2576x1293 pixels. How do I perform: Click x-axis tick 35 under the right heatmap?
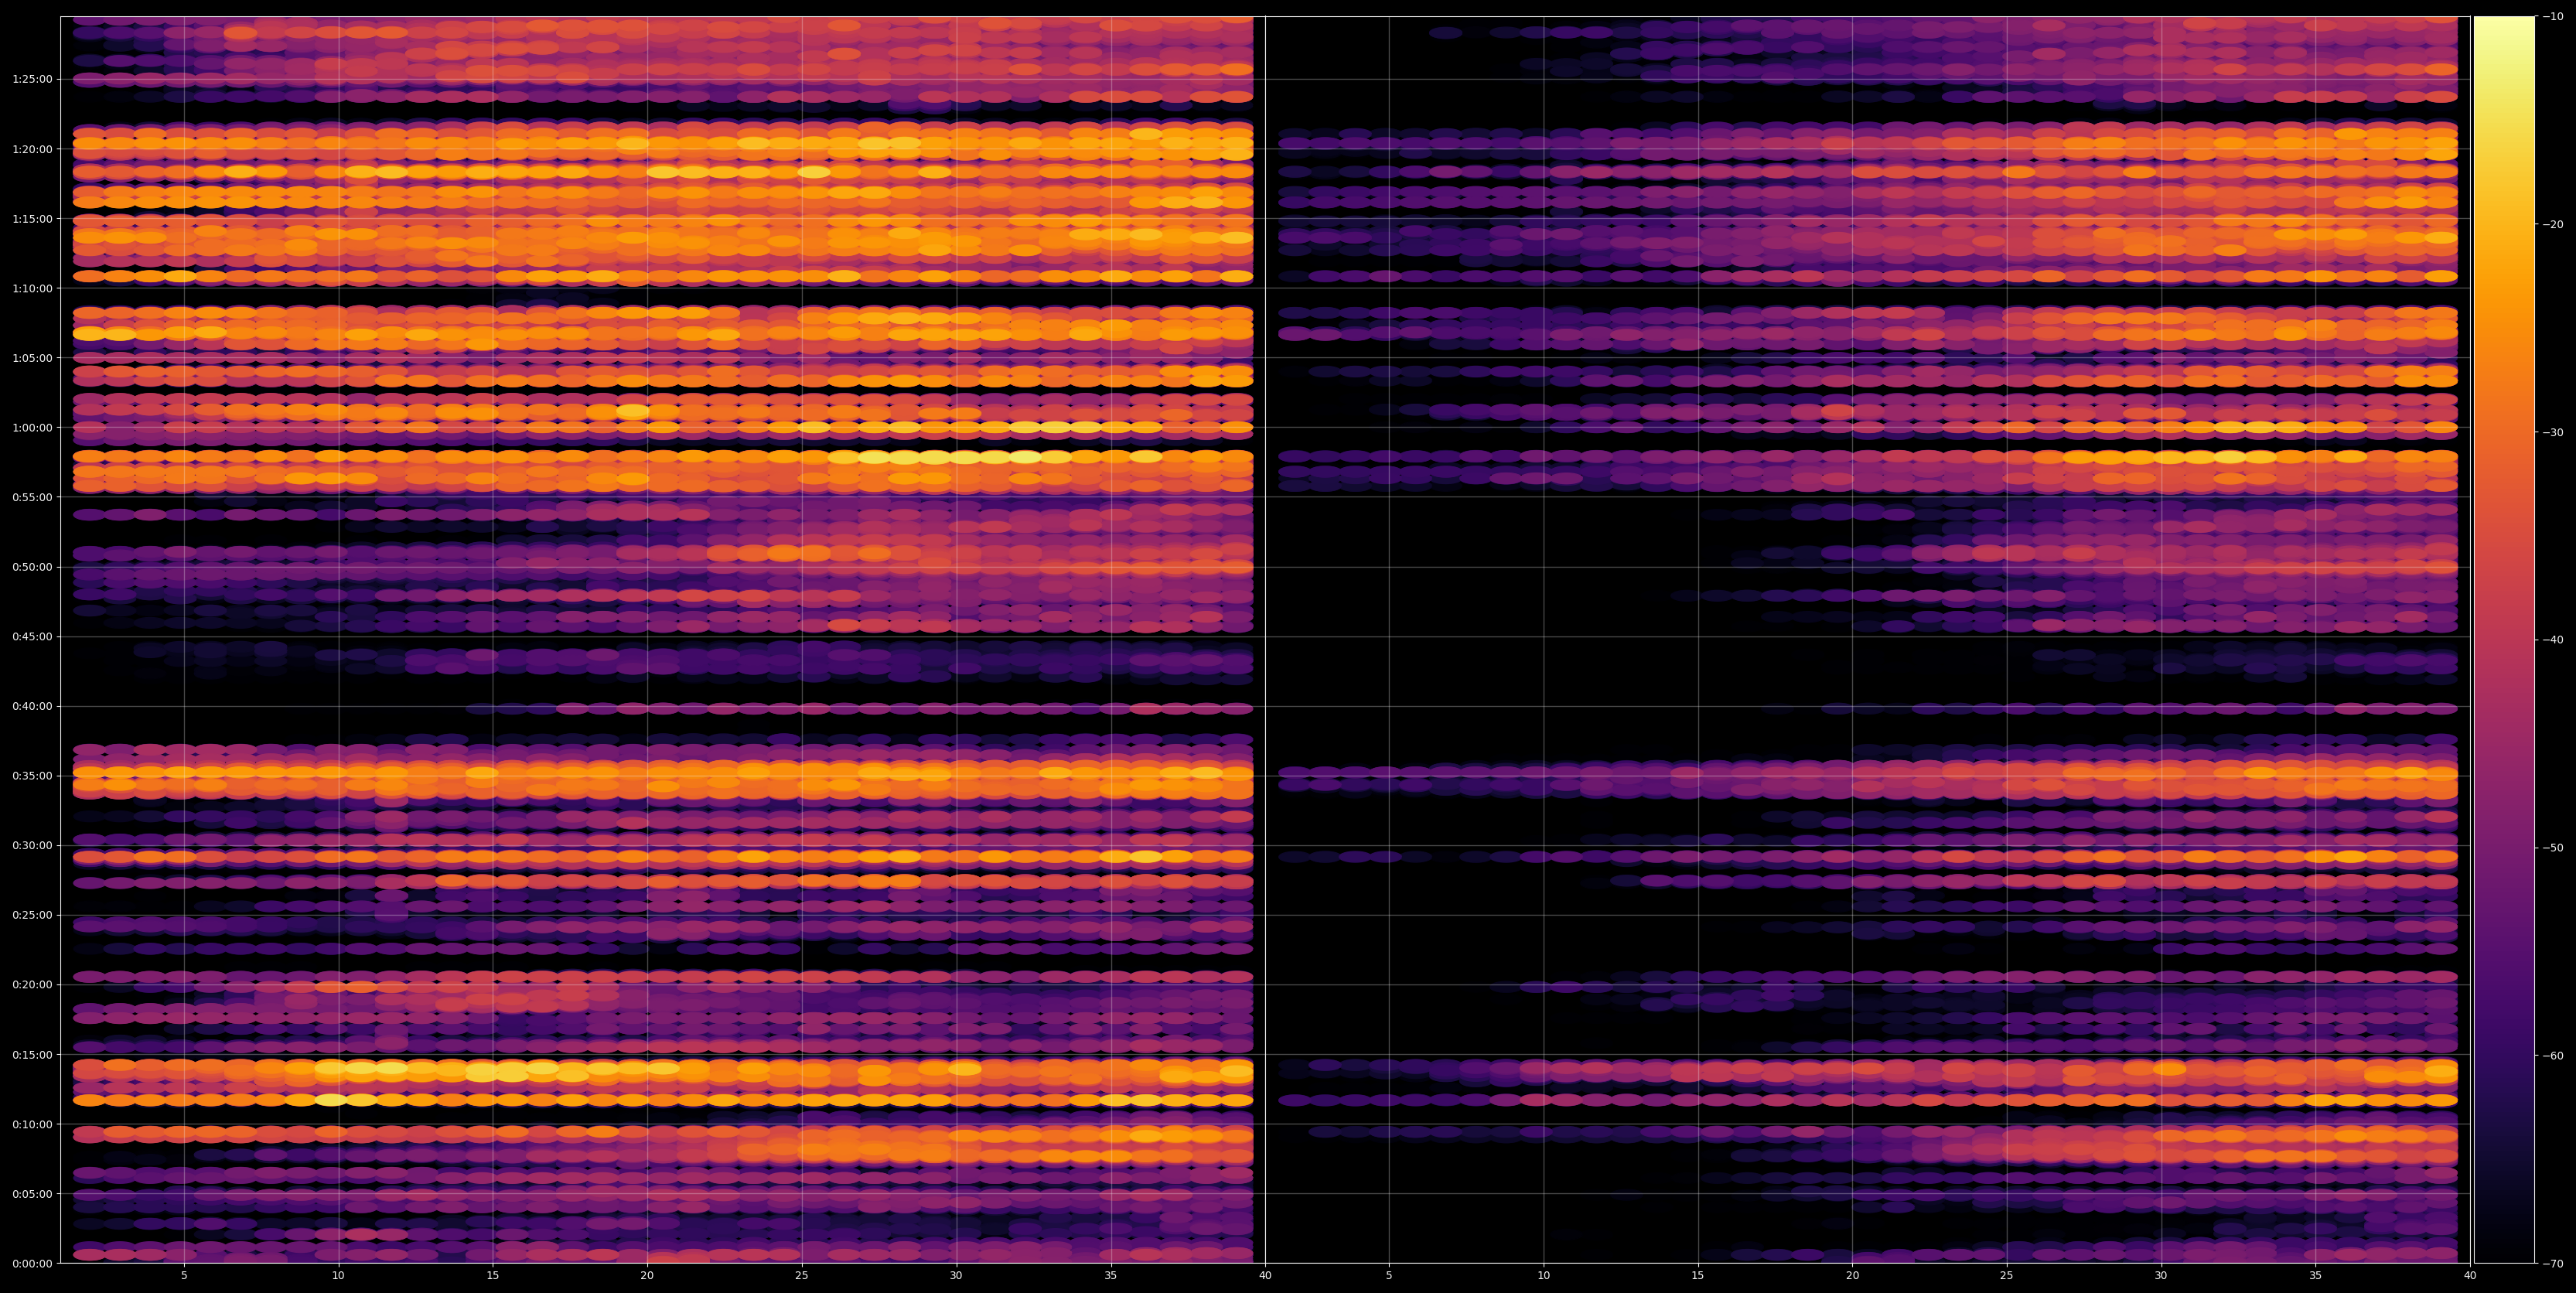pos(2316,1276)
